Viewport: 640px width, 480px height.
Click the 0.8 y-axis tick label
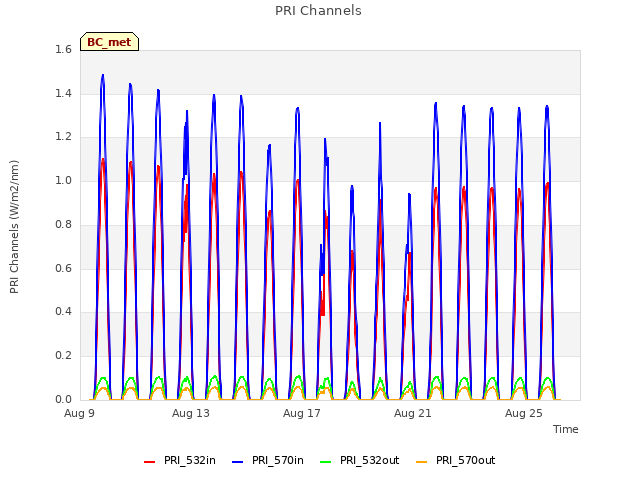(x=63, y=224)
